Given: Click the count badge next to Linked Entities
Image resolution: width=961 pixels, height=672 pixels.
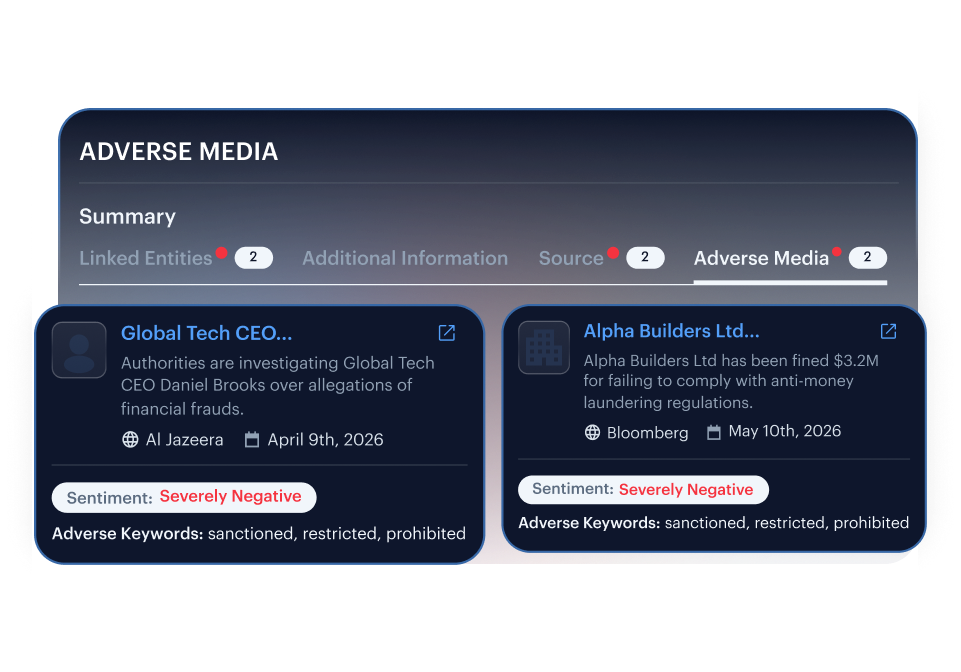Looking at the screenshot, I should click(254, 258).
